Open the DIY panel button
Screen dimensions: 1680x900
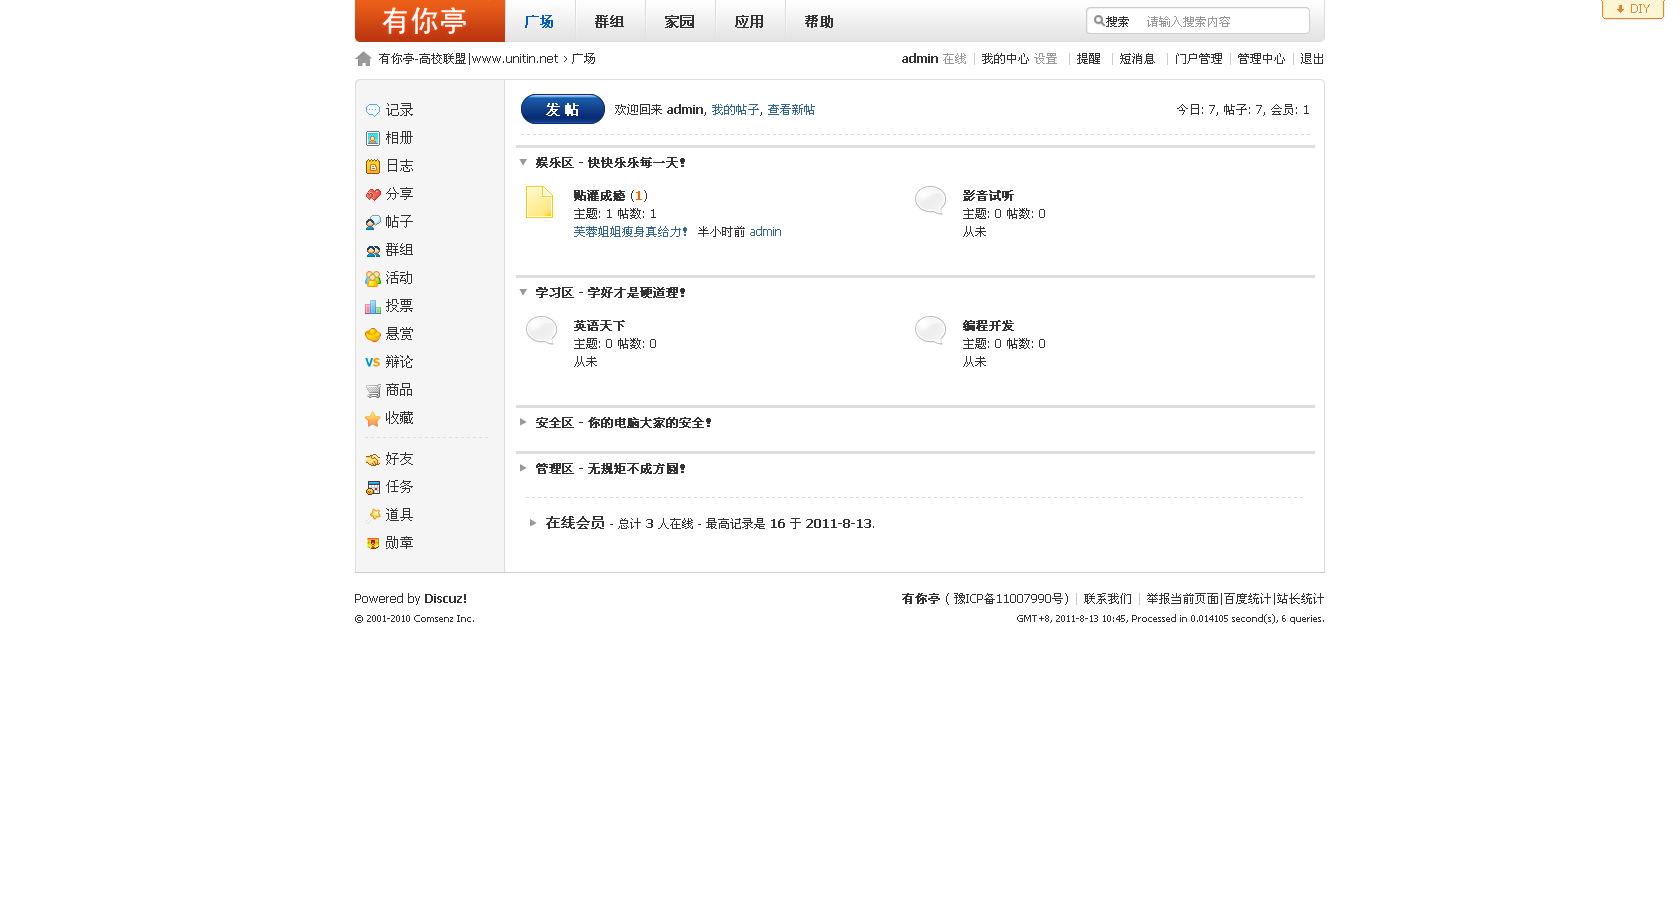click(1632, 9)
